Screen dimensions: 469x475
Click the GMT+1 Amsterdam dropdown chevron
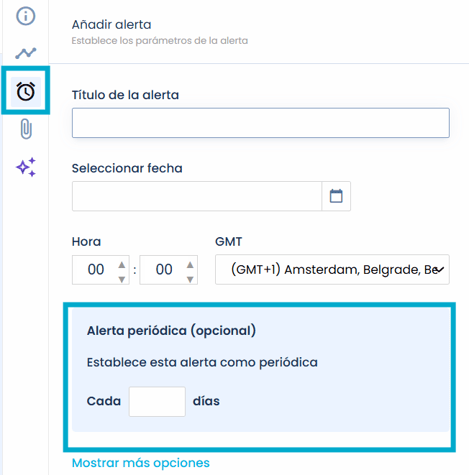[x=440, y=270]
